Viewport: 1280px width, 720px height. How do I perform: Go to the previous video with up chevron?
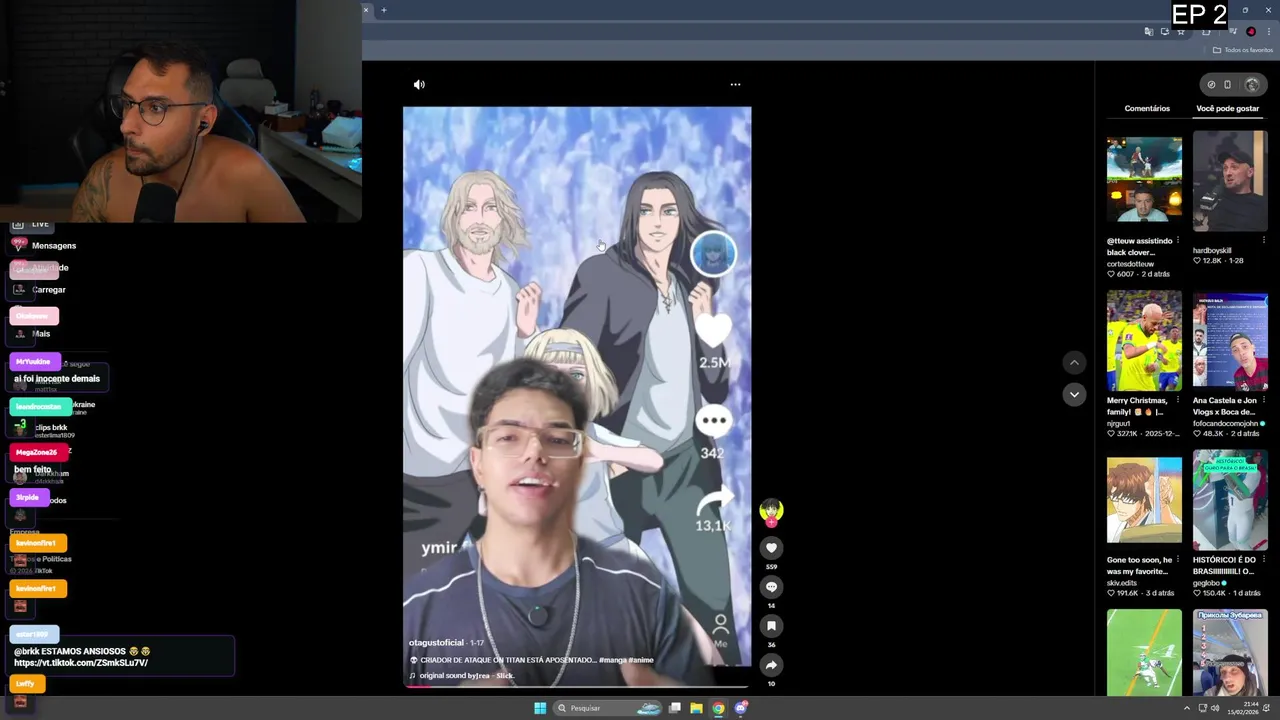(x=1074, y=362)
